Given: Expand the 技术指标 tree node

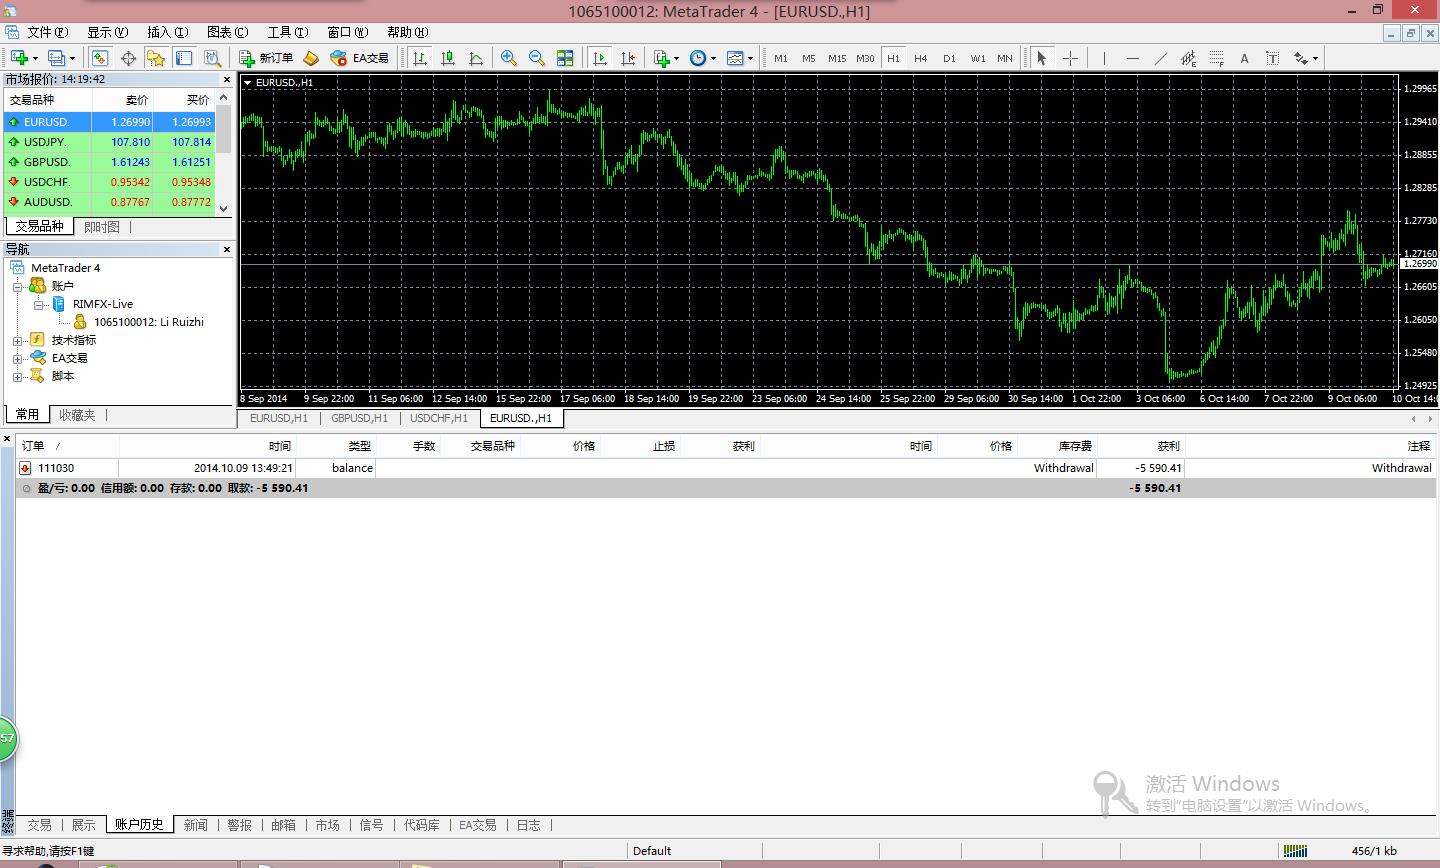Looking at the screenshot, I should coord(17,340).
